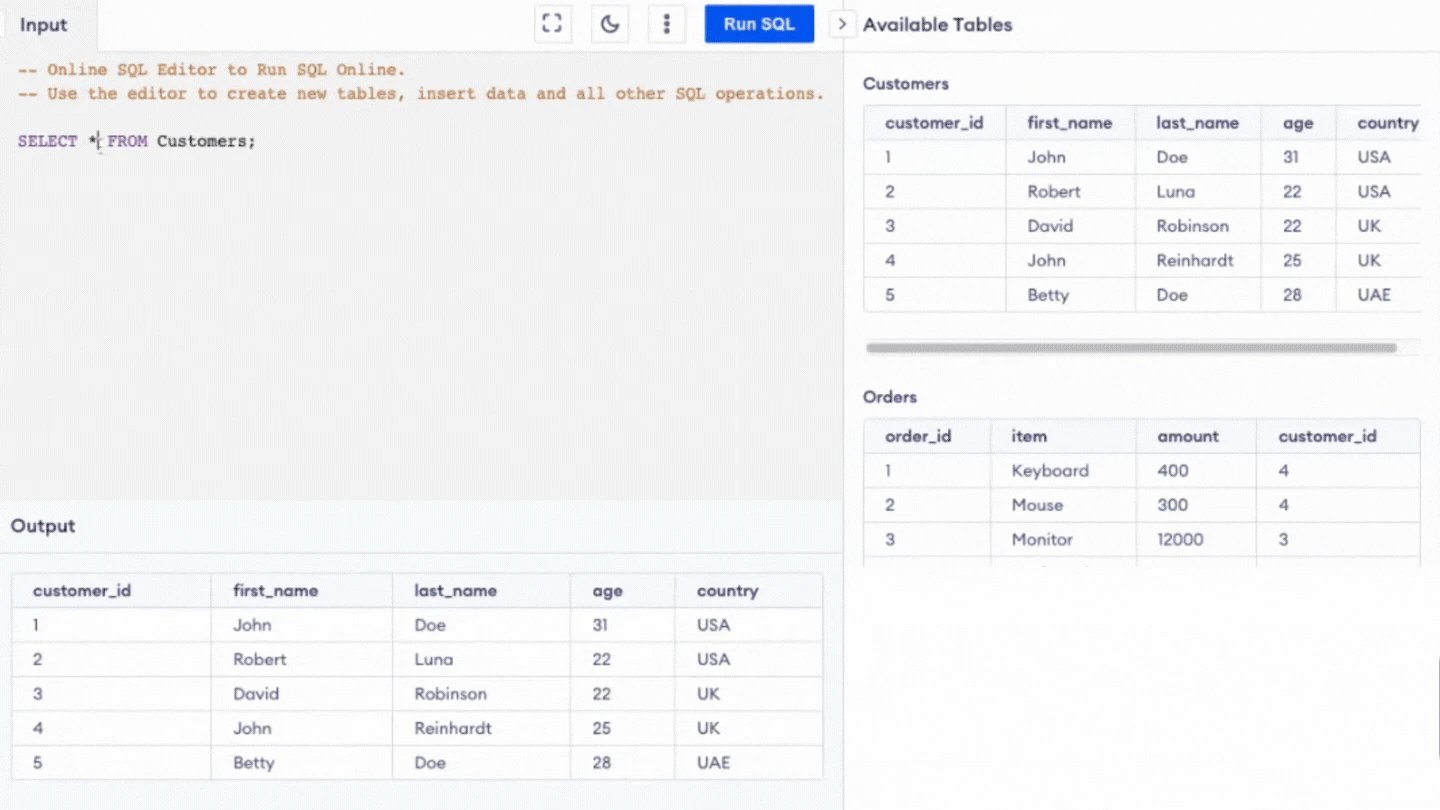Click the first_name header in Customers table
Screen dimensions: 1440x810
click(x=1069, y=123)
